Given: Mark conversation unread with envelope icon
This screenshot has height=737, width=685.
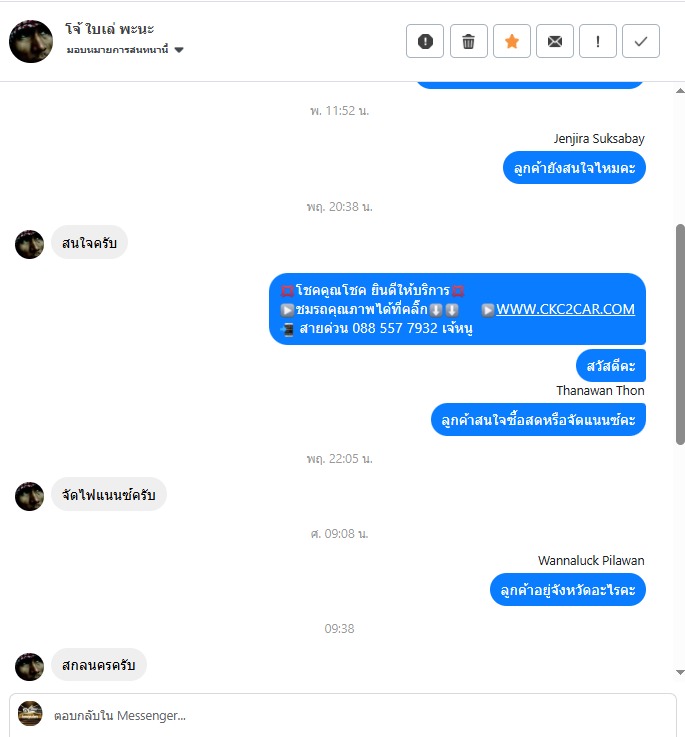Looking at the screenshot, I should coord(555,41).
